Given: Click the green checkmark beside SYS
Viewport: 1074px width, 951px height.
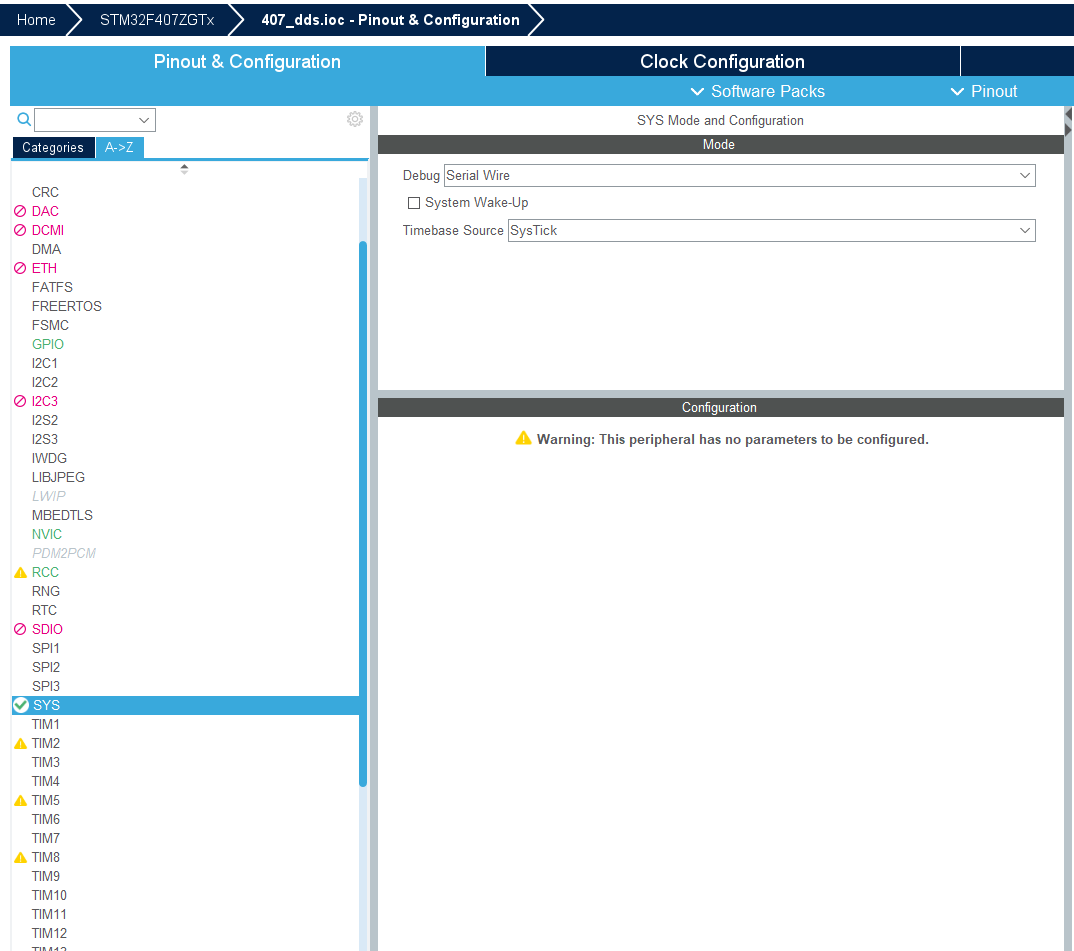Looking at the screenshot, I should [21, 705].
